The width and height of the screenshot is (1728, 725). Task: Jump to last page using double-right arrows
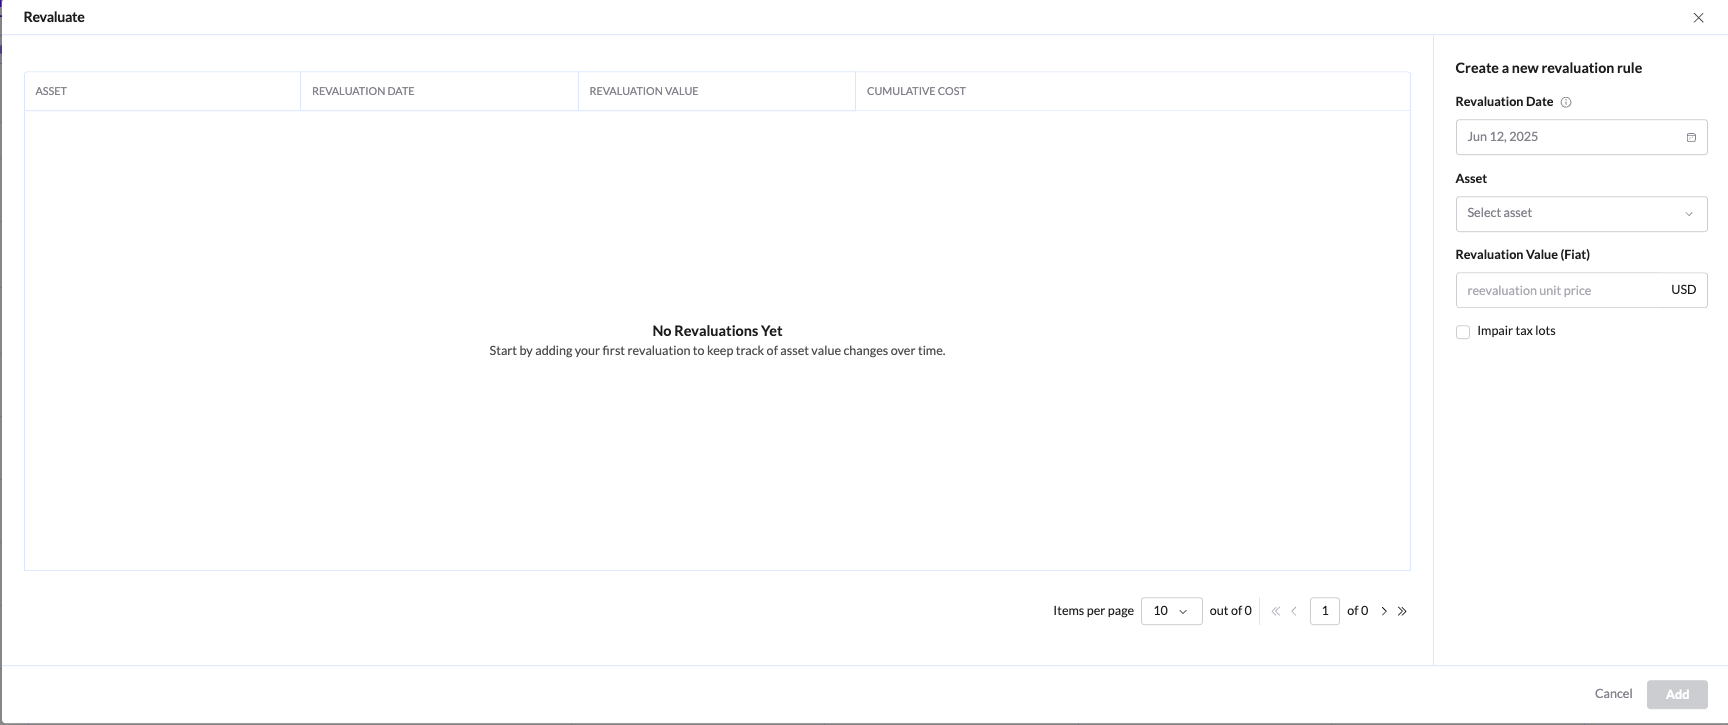[1402, 611]
